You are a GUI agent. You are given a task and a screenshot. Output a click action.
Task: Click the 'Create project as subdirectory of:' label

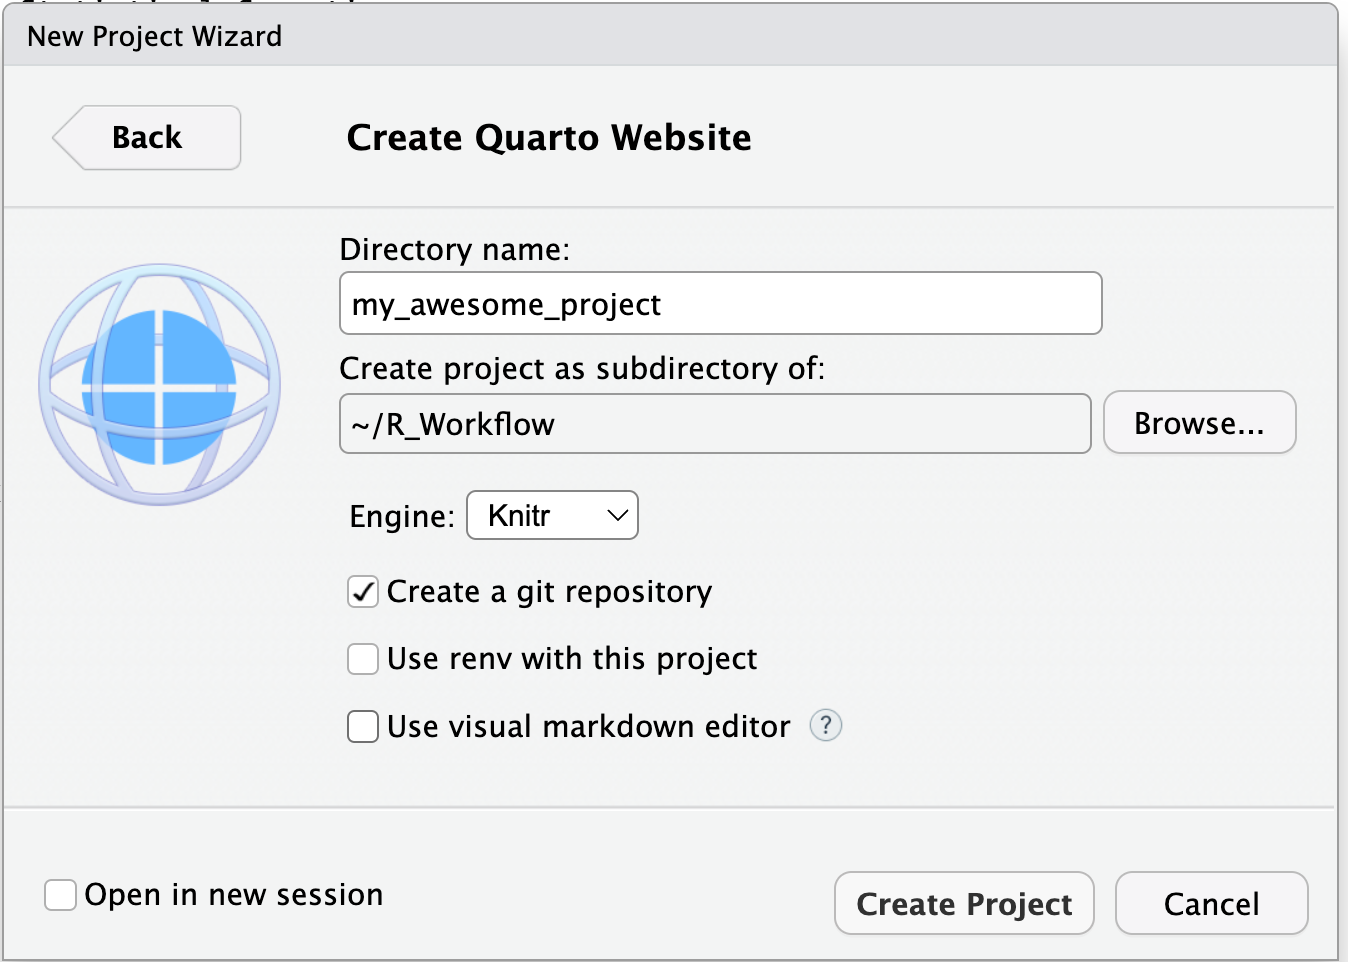[x=582, y=369]
